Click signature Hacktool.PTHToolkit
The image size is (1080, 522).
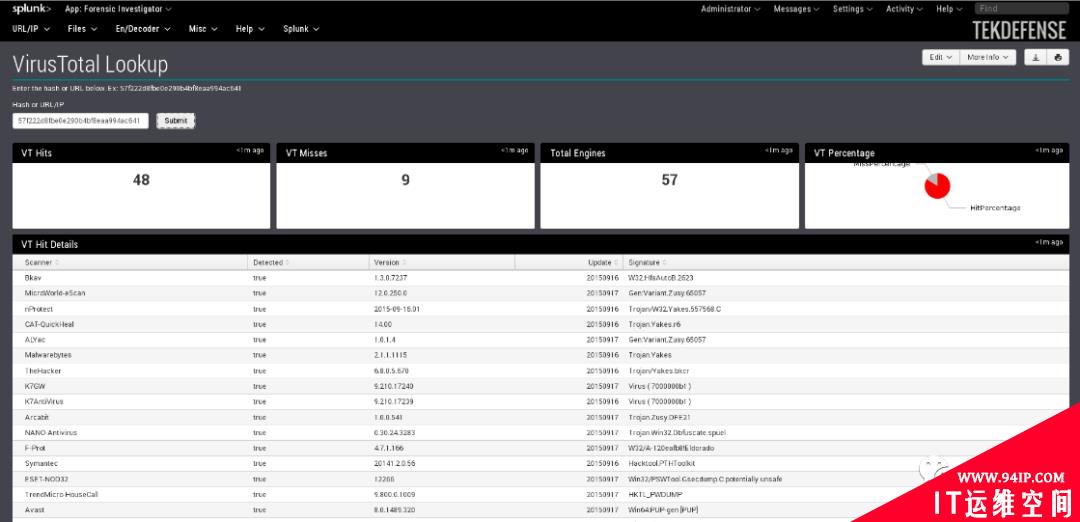(x=663, y=463)
